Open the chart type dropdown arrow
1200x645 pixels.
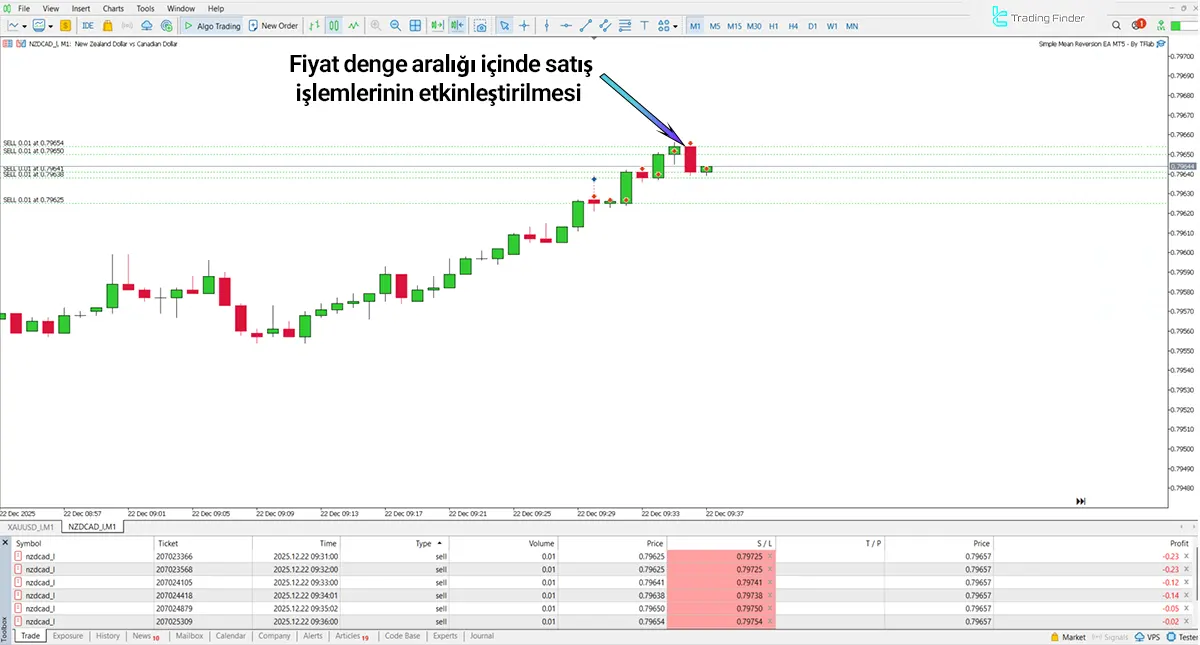pos(24,25)
